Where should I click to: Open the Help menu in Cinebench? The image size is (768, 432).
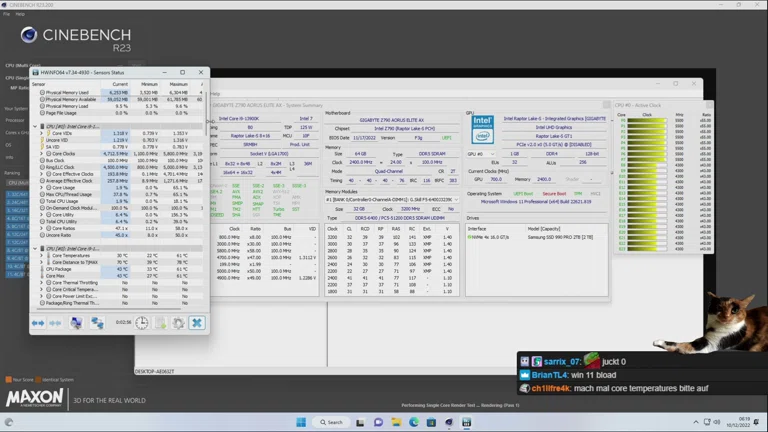pos(21,14)
